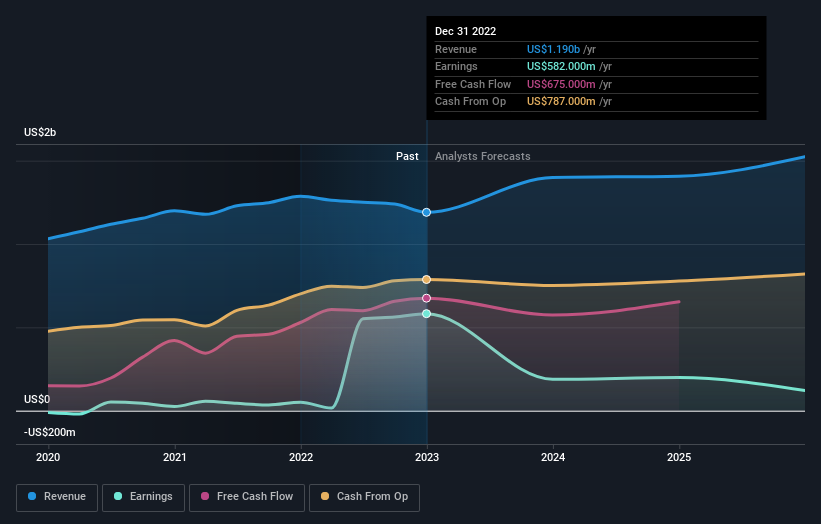821x524 pixels.
Task: Click the 2024 x-axis label
Action: [x=553, y=457]
